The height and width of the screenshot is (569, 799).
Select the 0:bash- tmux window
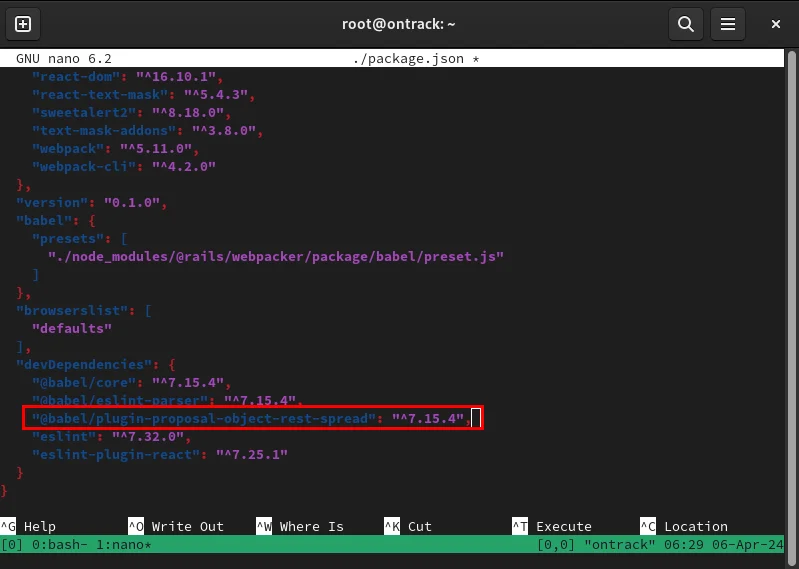click(60, 545)
